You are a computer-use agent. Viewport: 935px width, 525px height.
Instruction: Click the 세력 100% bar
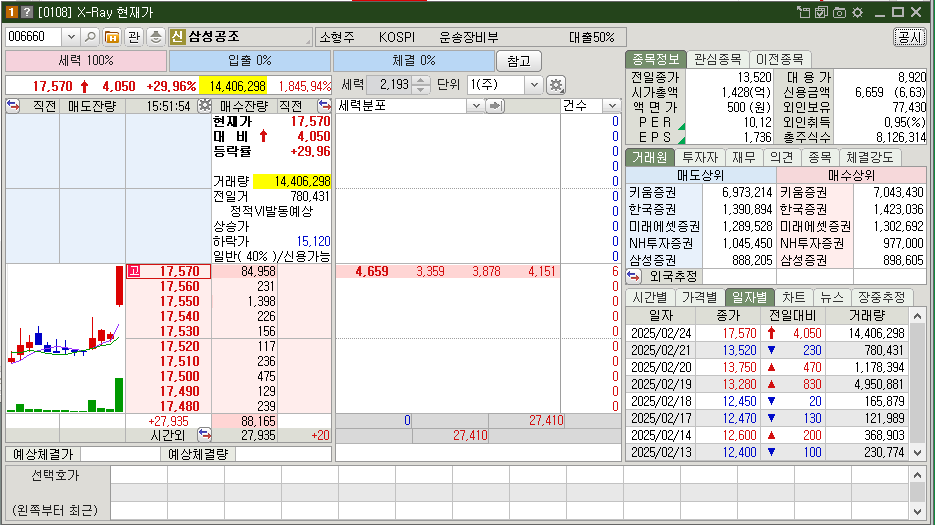point(86,61)
